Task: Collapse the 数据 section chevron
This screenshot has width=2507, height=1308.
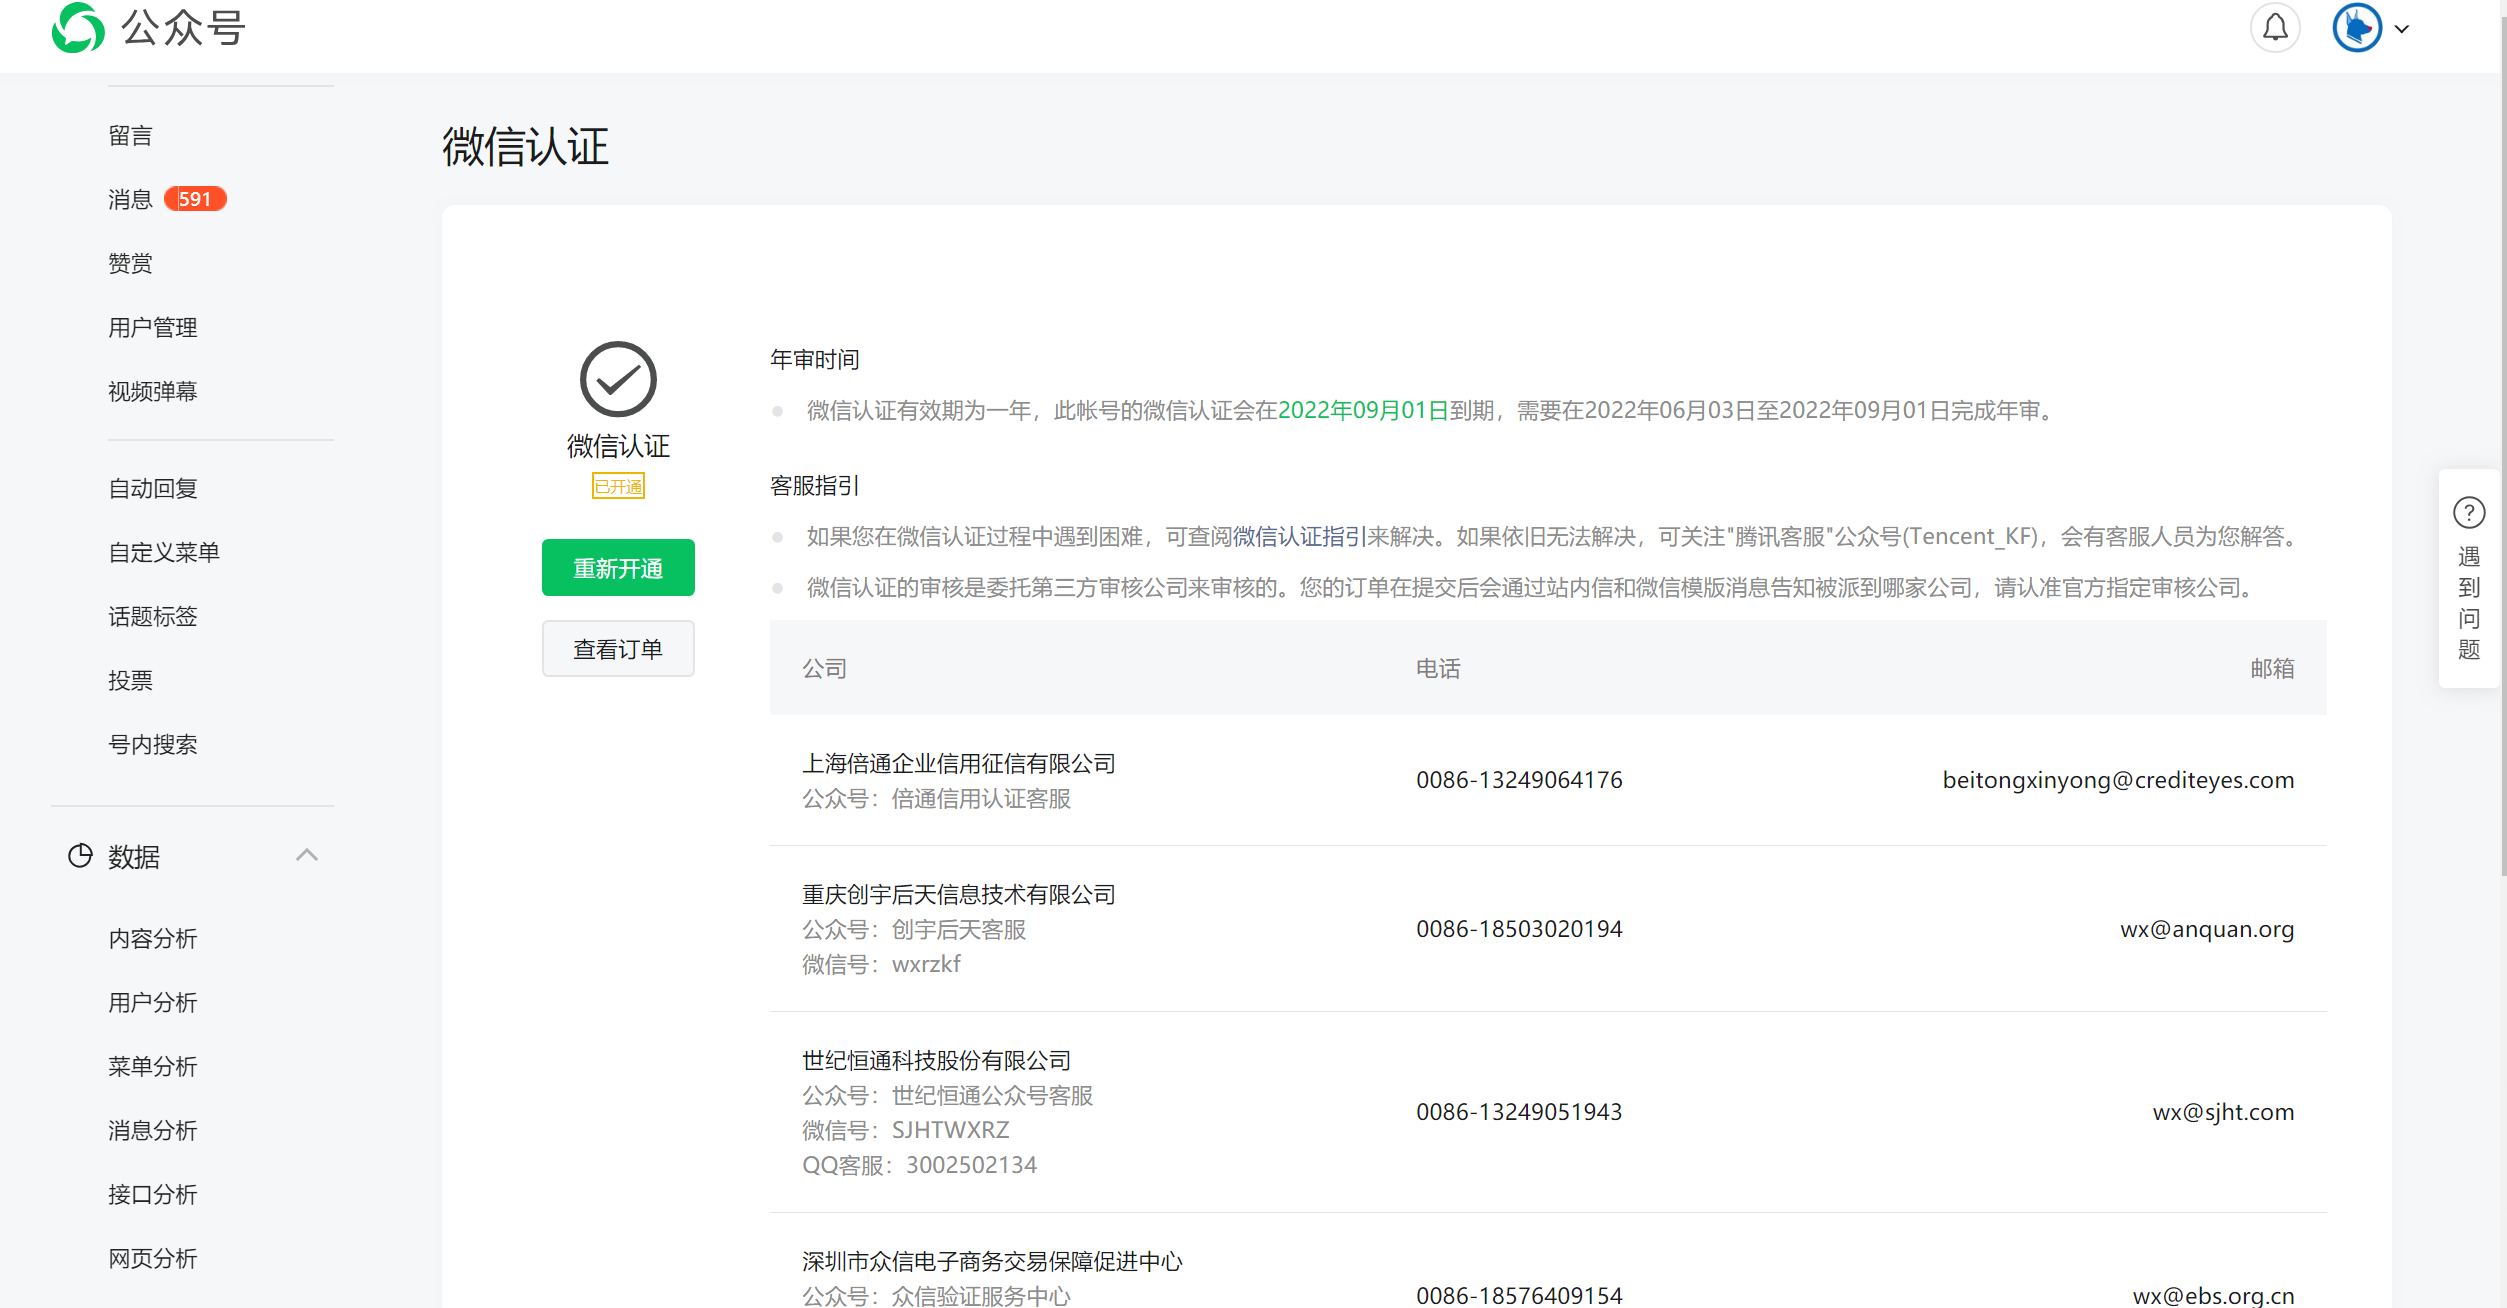Action: pos(307,855)
